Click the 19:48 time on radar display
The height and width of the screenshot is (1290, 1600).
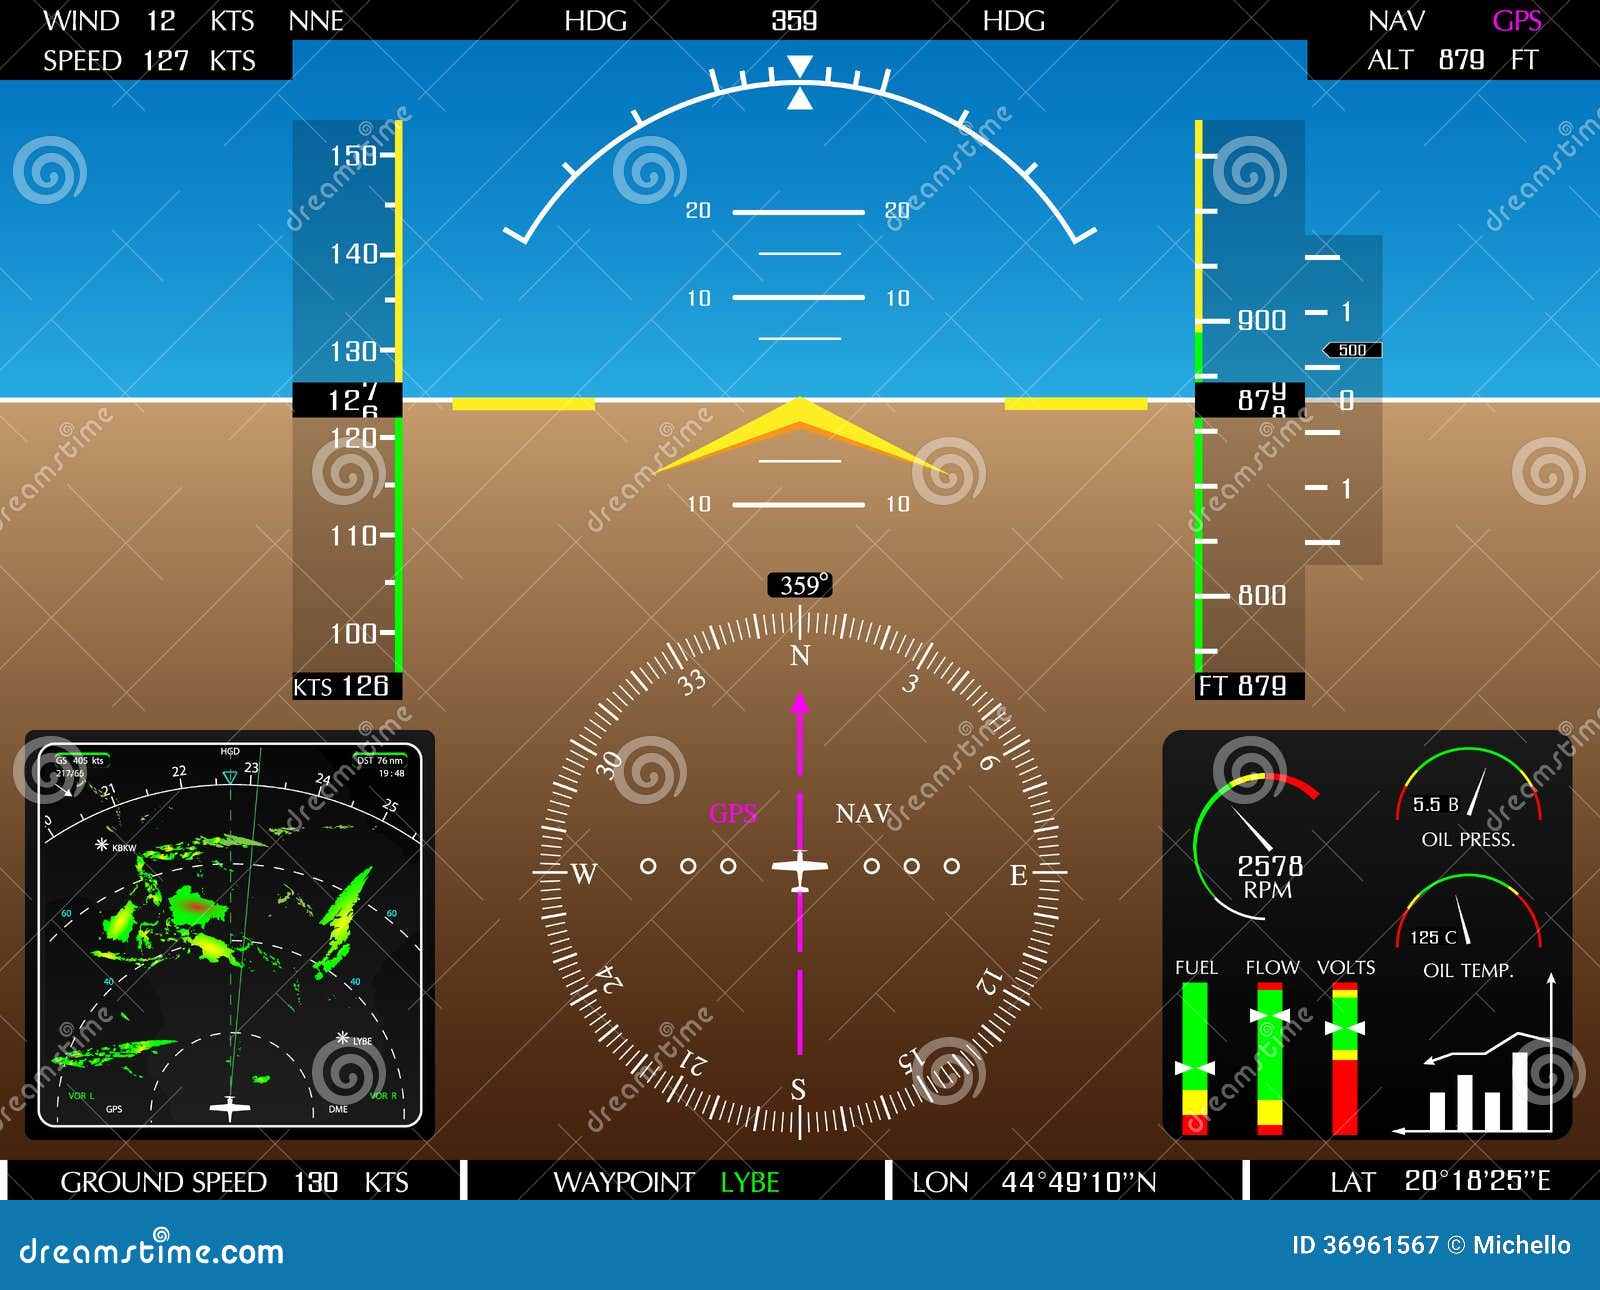pyautogui.click(x=392, y=773)
